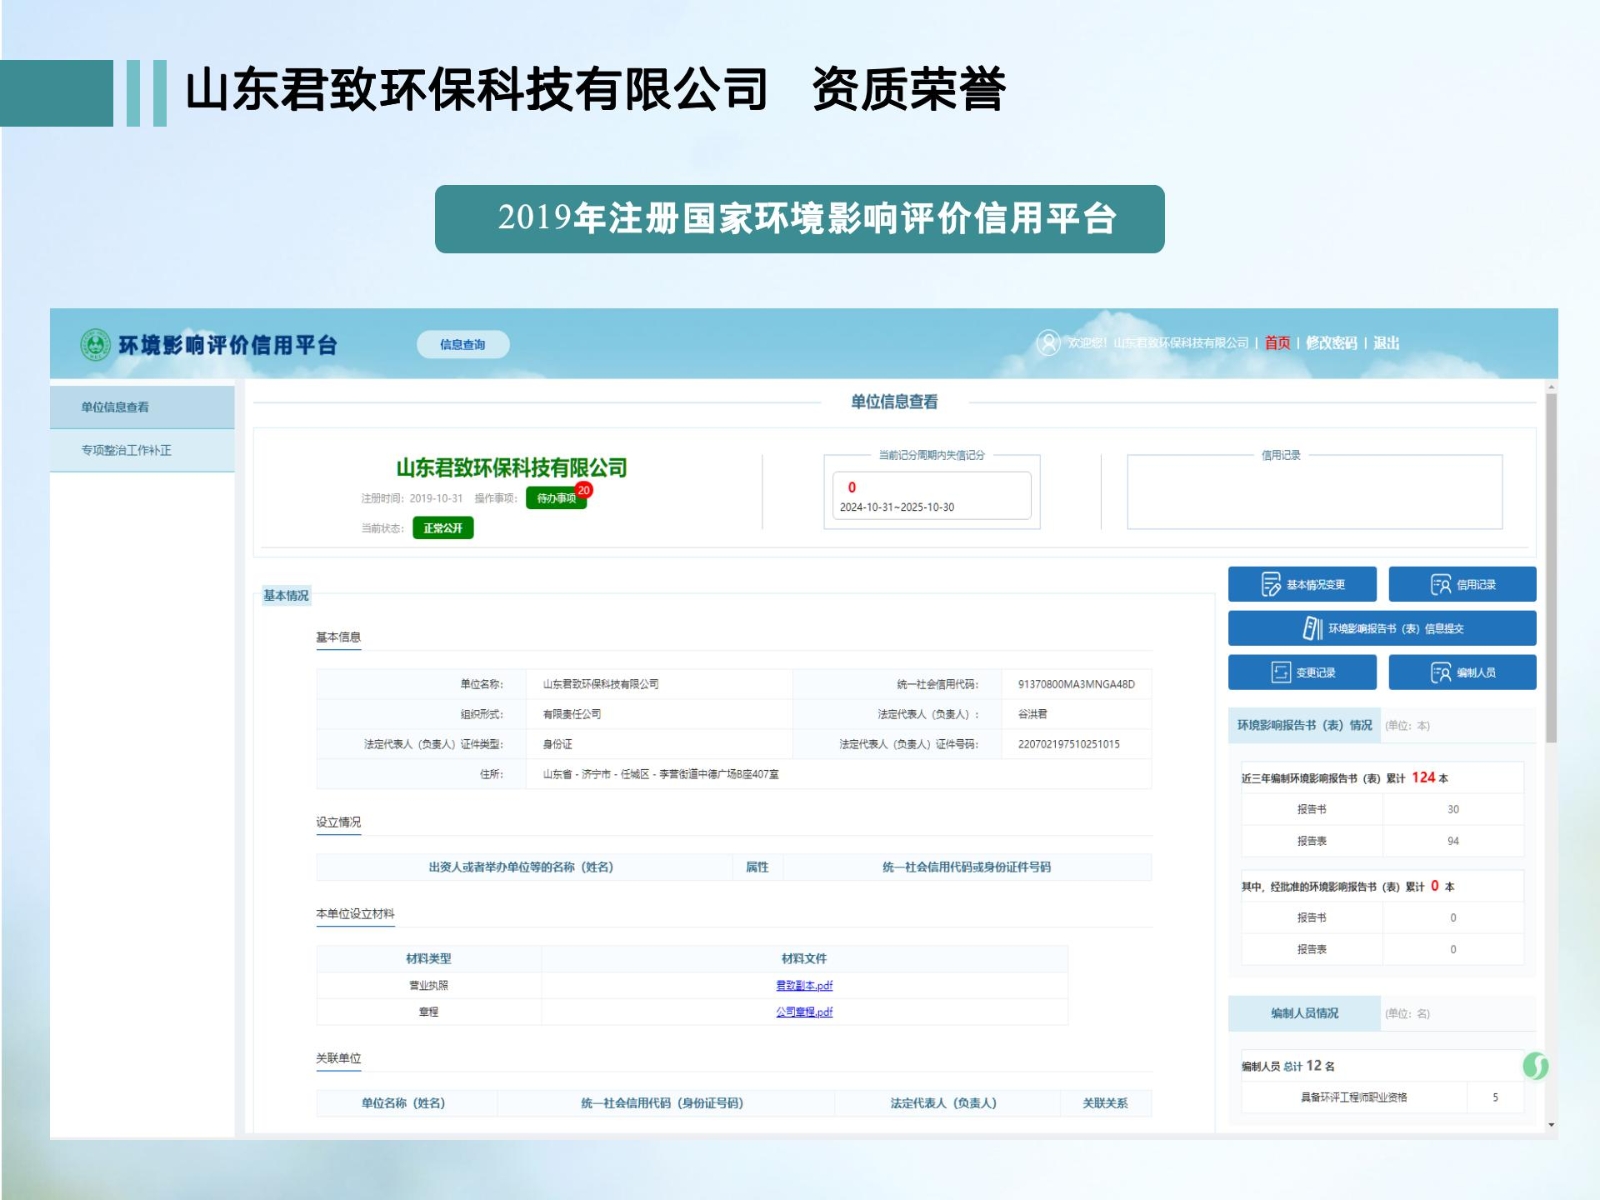Open 基本情况变更 button
This screenshot has width=1600, height=1200.
pyautogui.click(x=1302, y=584)
